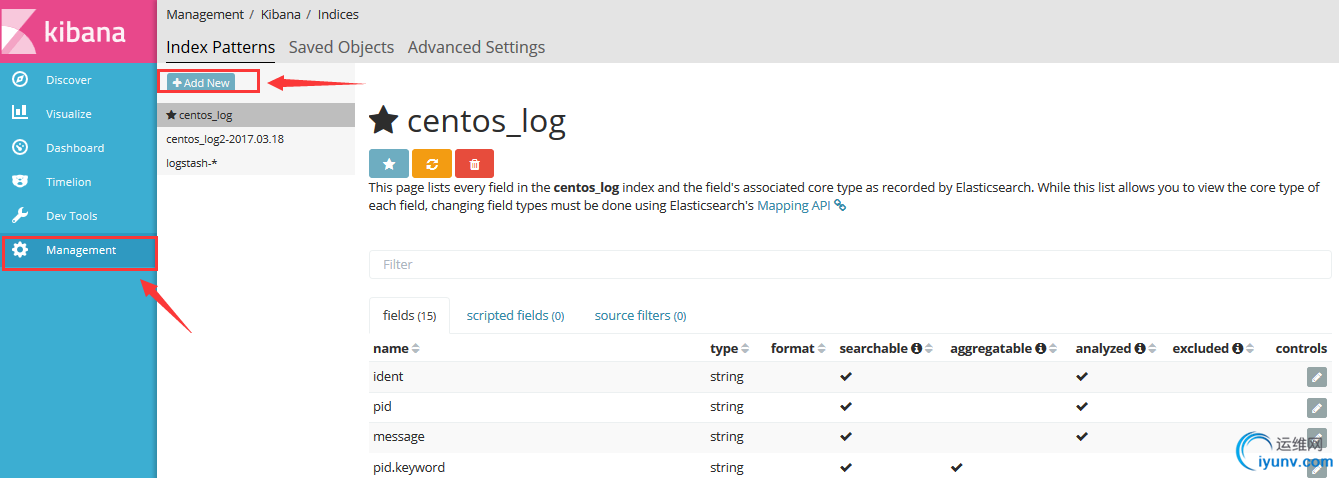
Task: Click string type in ident row
Action: pos(727,377)
